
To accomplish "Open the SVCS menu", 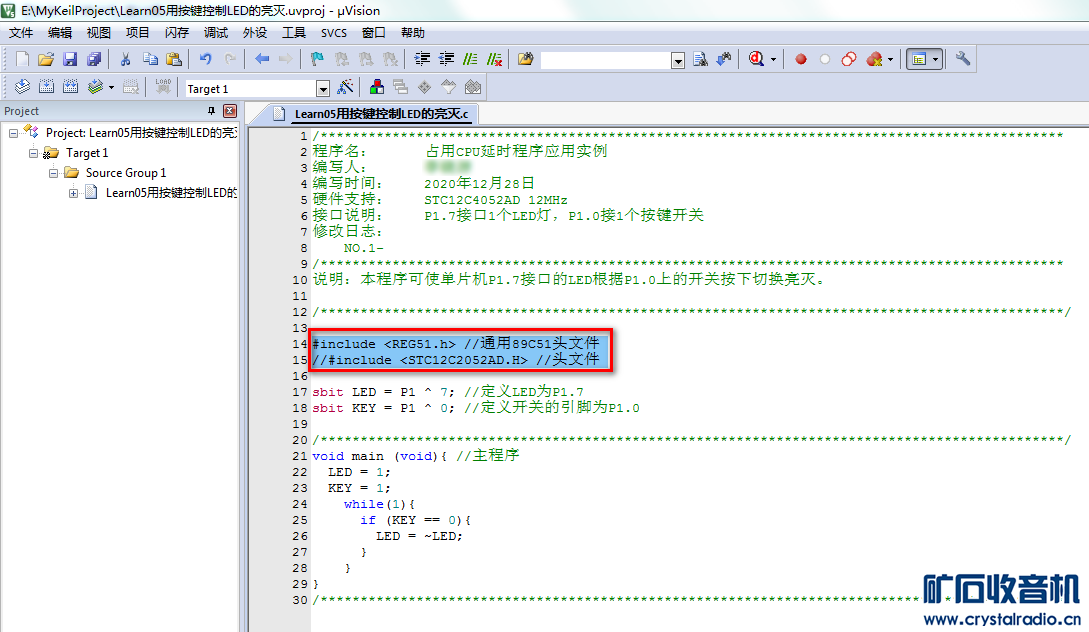I will click(333, 33).
